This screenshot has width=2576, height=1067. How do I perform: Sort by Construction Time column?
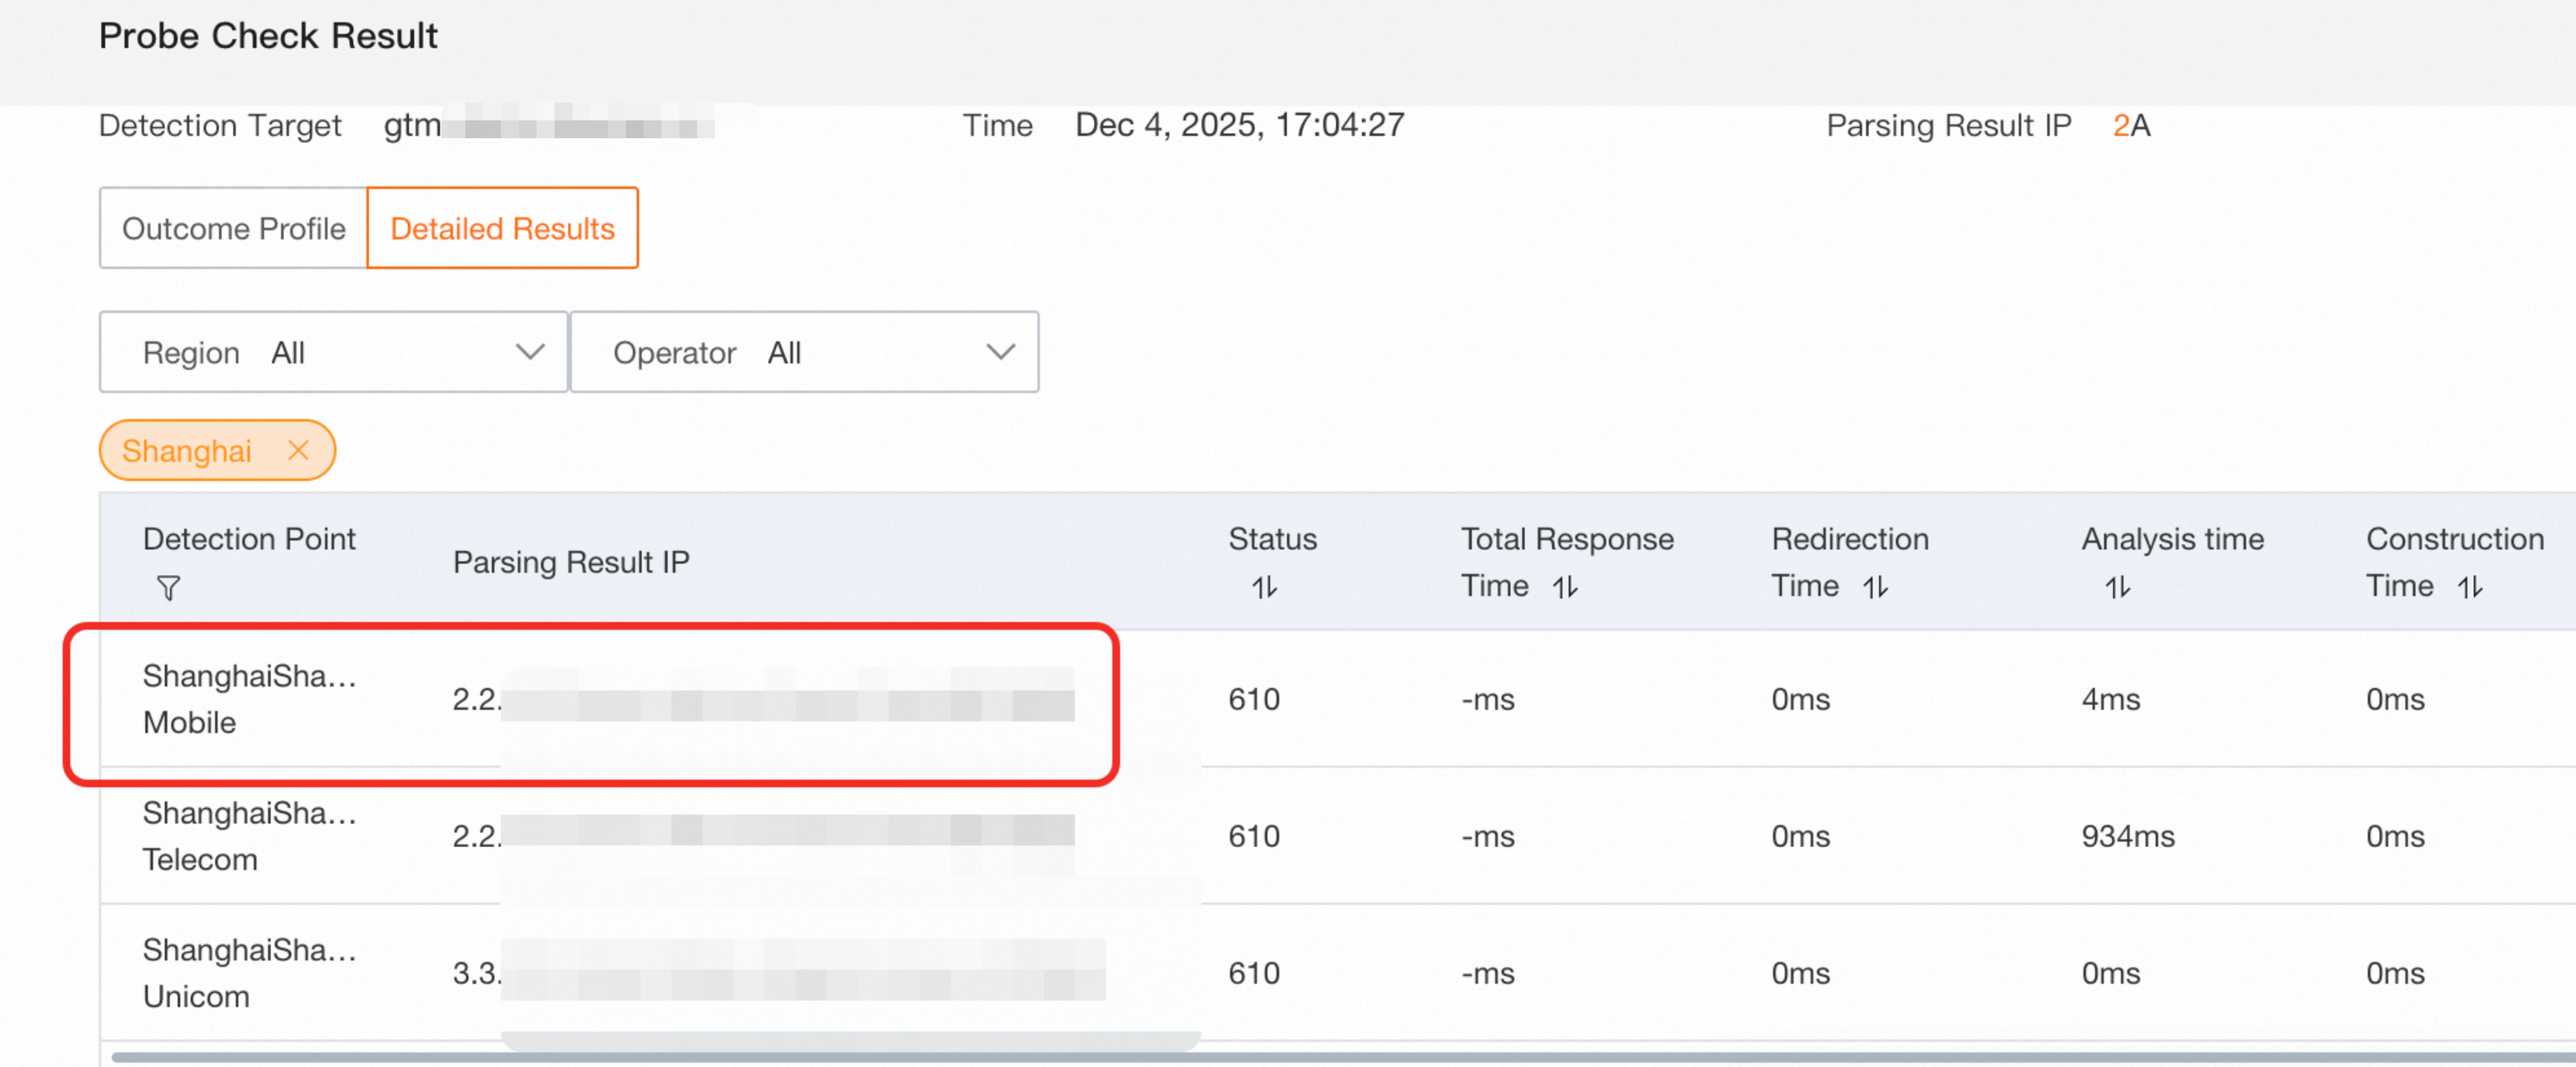click(x=2469, y=587)
